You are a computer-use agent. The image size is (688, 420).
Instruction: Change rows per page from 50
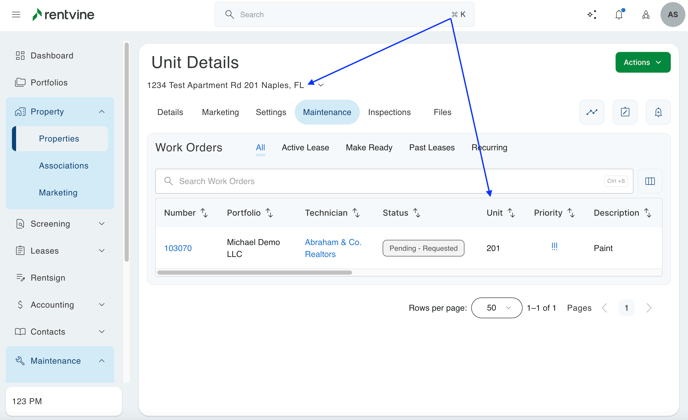[x=496, y=308]
